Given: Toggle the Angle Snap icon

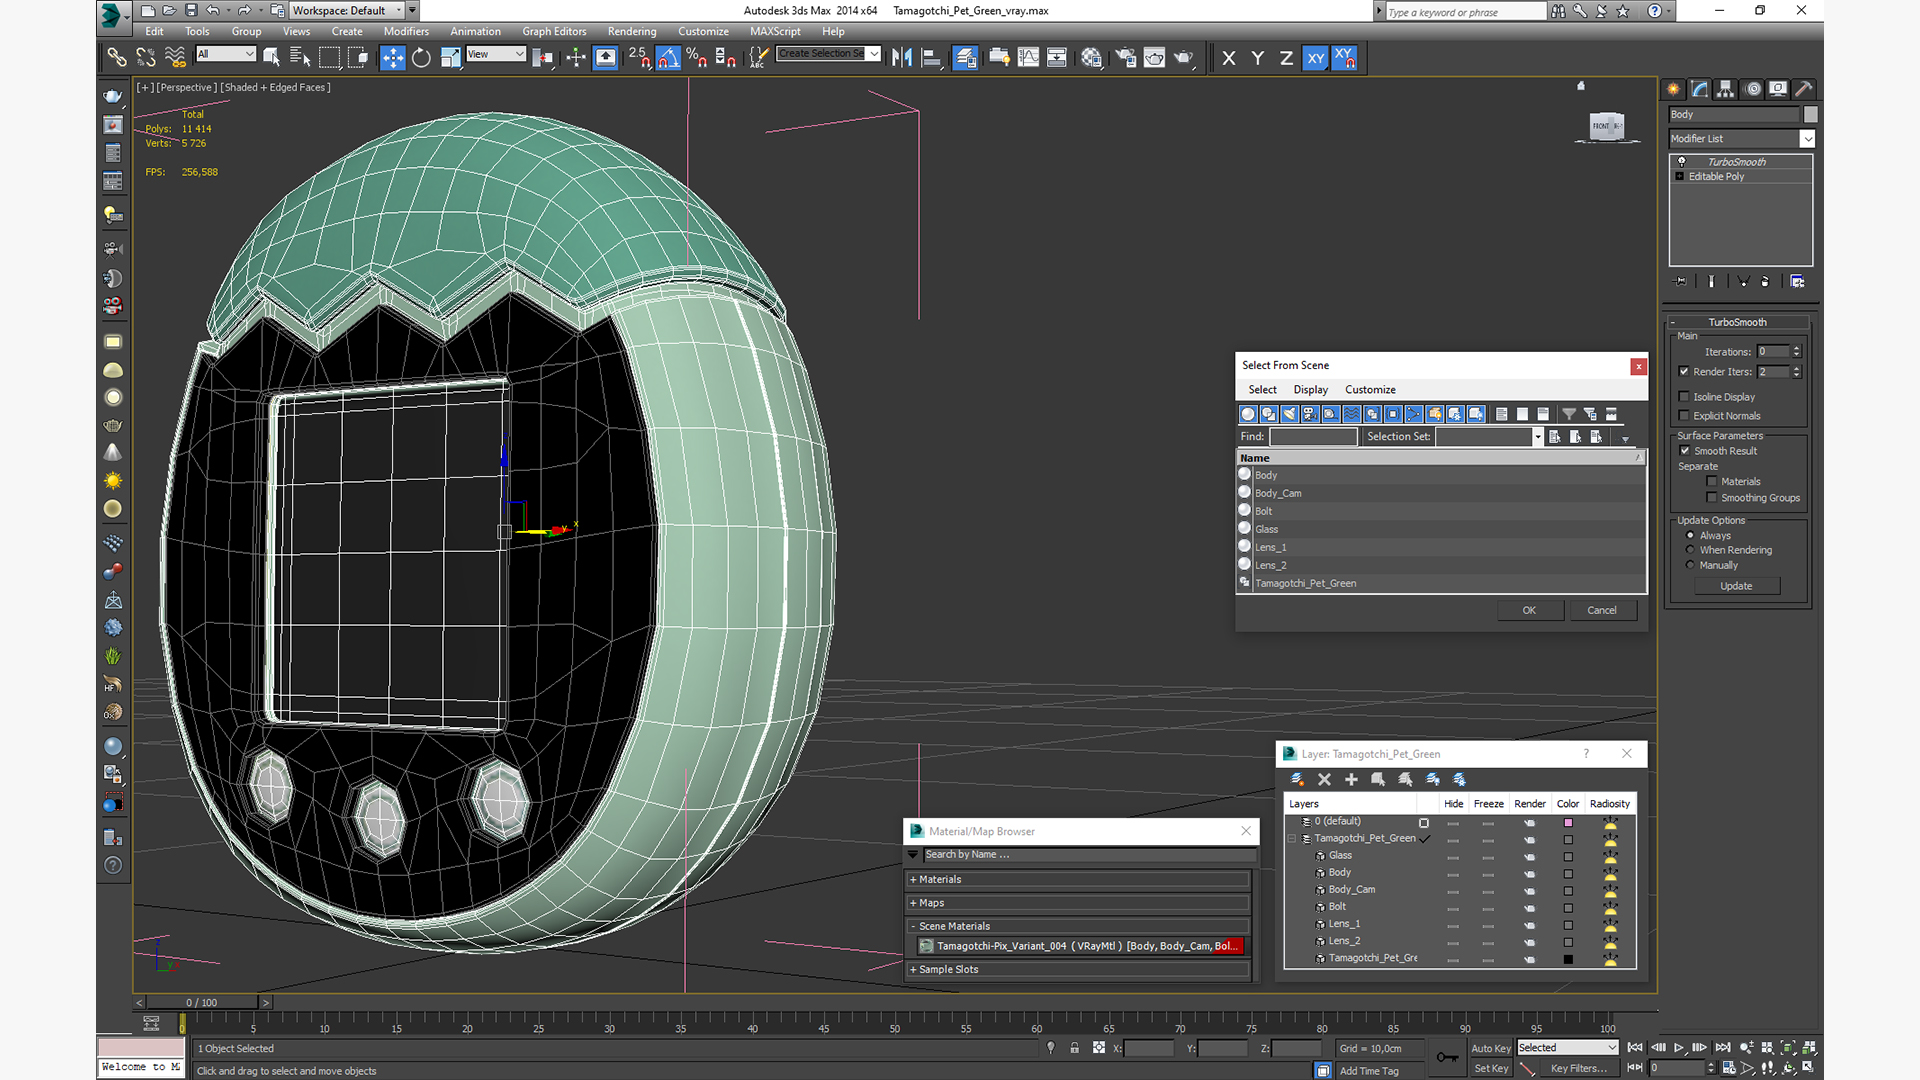Looking at the screenshot, I should (x=668, y=58).
